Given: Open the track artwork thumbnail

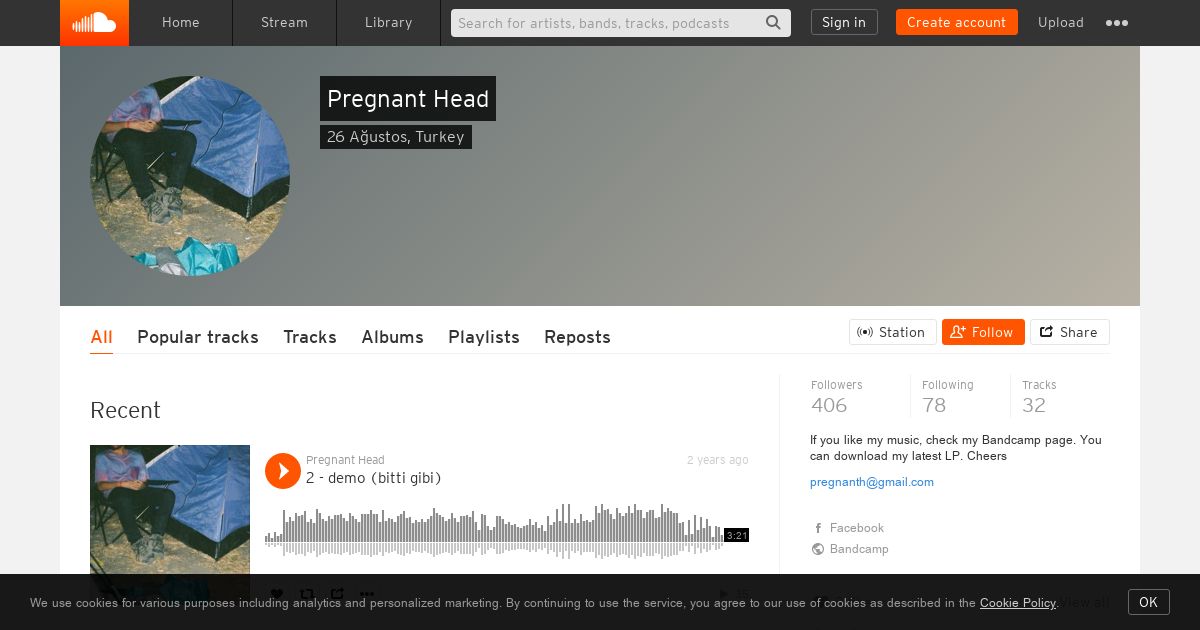Looking at the screenshot, I should (170, 510).
